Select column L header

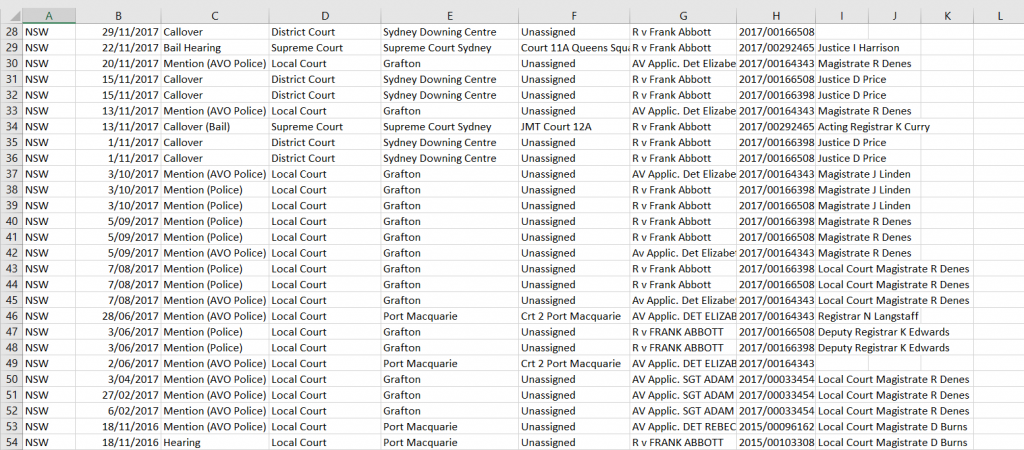(x=1000, y=16)
